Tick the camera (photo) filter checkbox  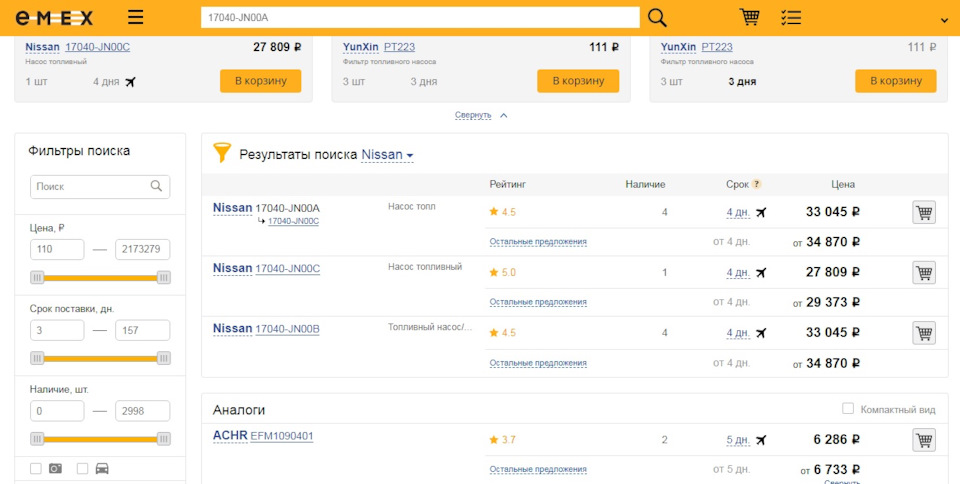(36, 468)
